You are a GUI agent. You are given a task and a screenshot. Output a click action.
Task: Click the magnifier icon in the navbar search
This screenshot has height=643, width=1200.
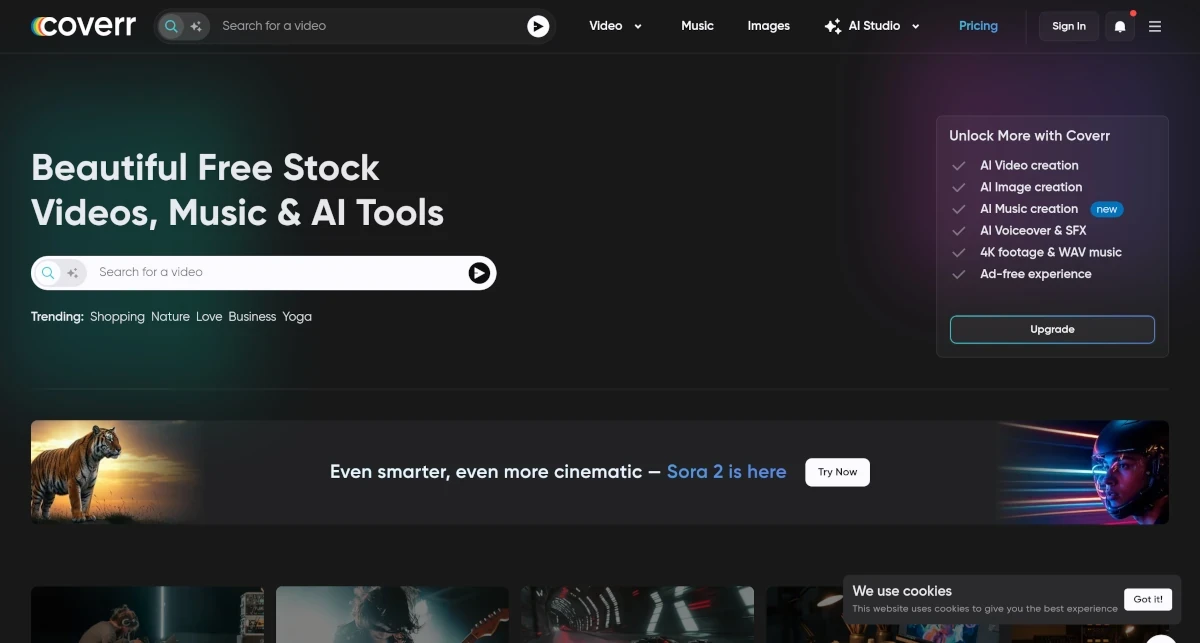[x=172, y=26]
